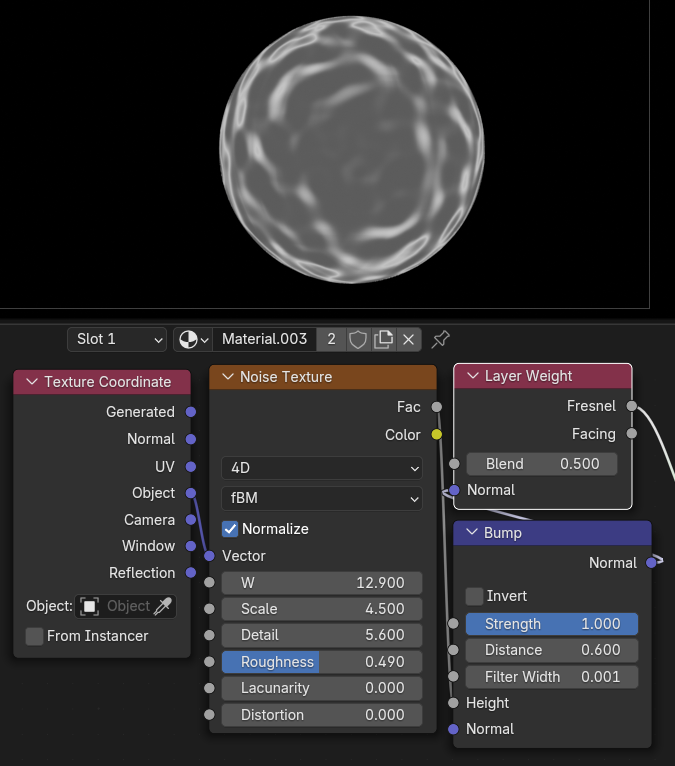Click the material sphere browse icon

[x=193, y=339]
